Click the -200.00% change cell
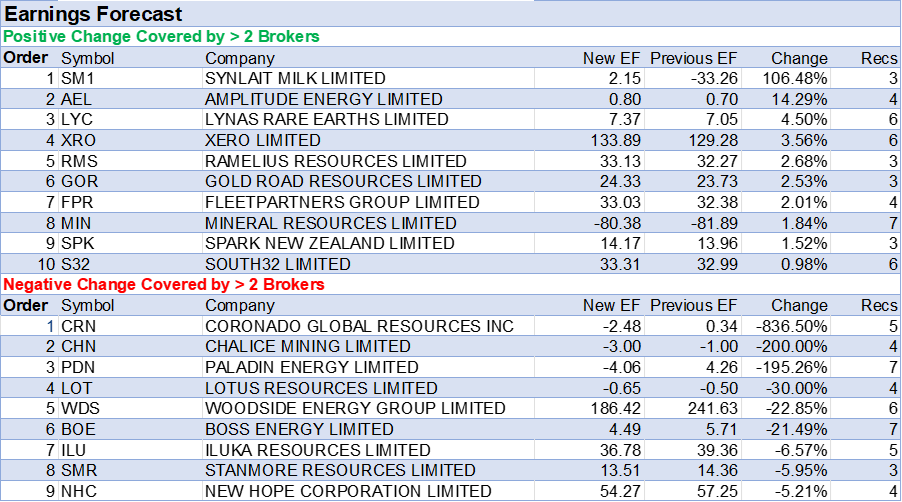This screenshot has width=902, height=502. [791, 346]
